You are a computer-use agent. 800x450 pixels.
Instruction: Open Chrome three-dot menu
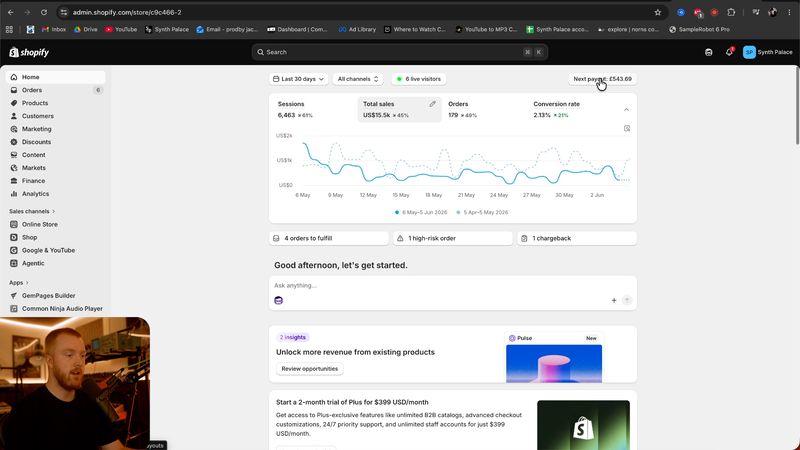point(789,12)
